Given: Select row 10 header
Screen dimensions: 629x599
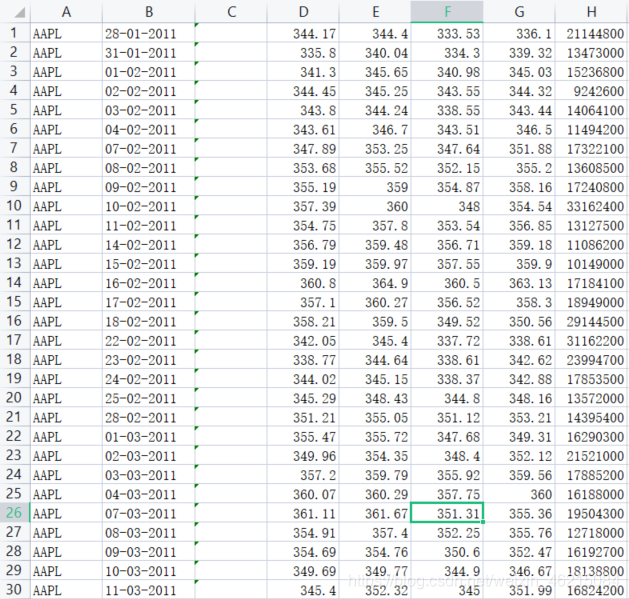Looking at the screenshot, I should [14, 205].
